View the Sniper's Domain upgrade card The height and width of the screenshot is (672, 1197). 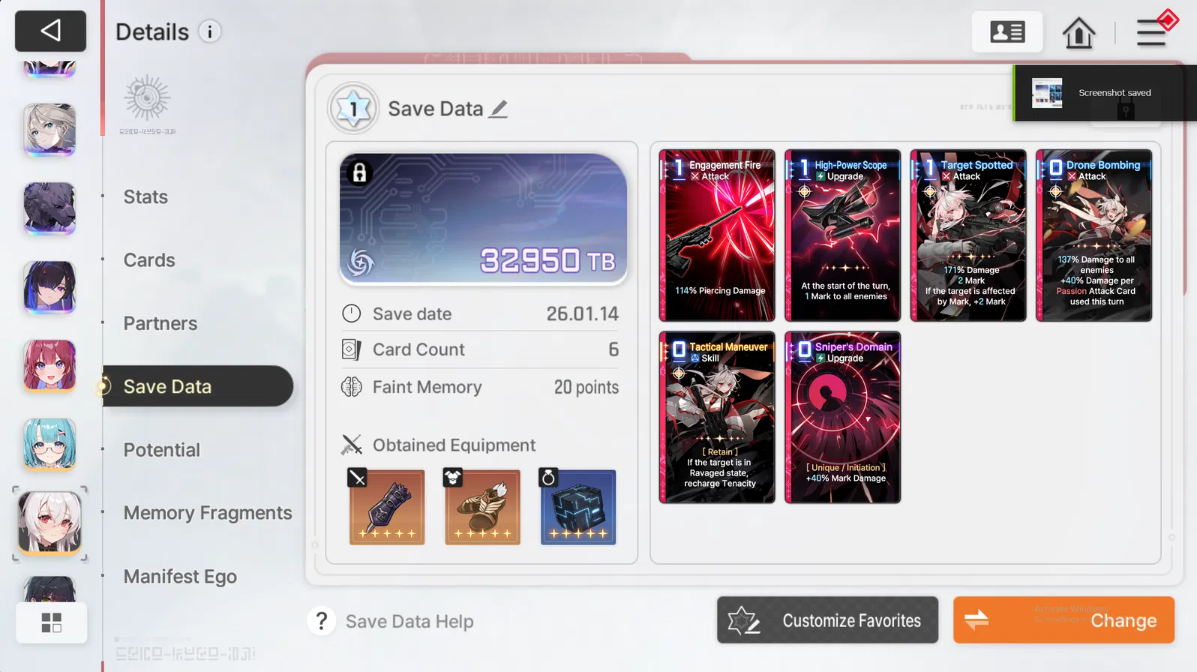[843, 417]
